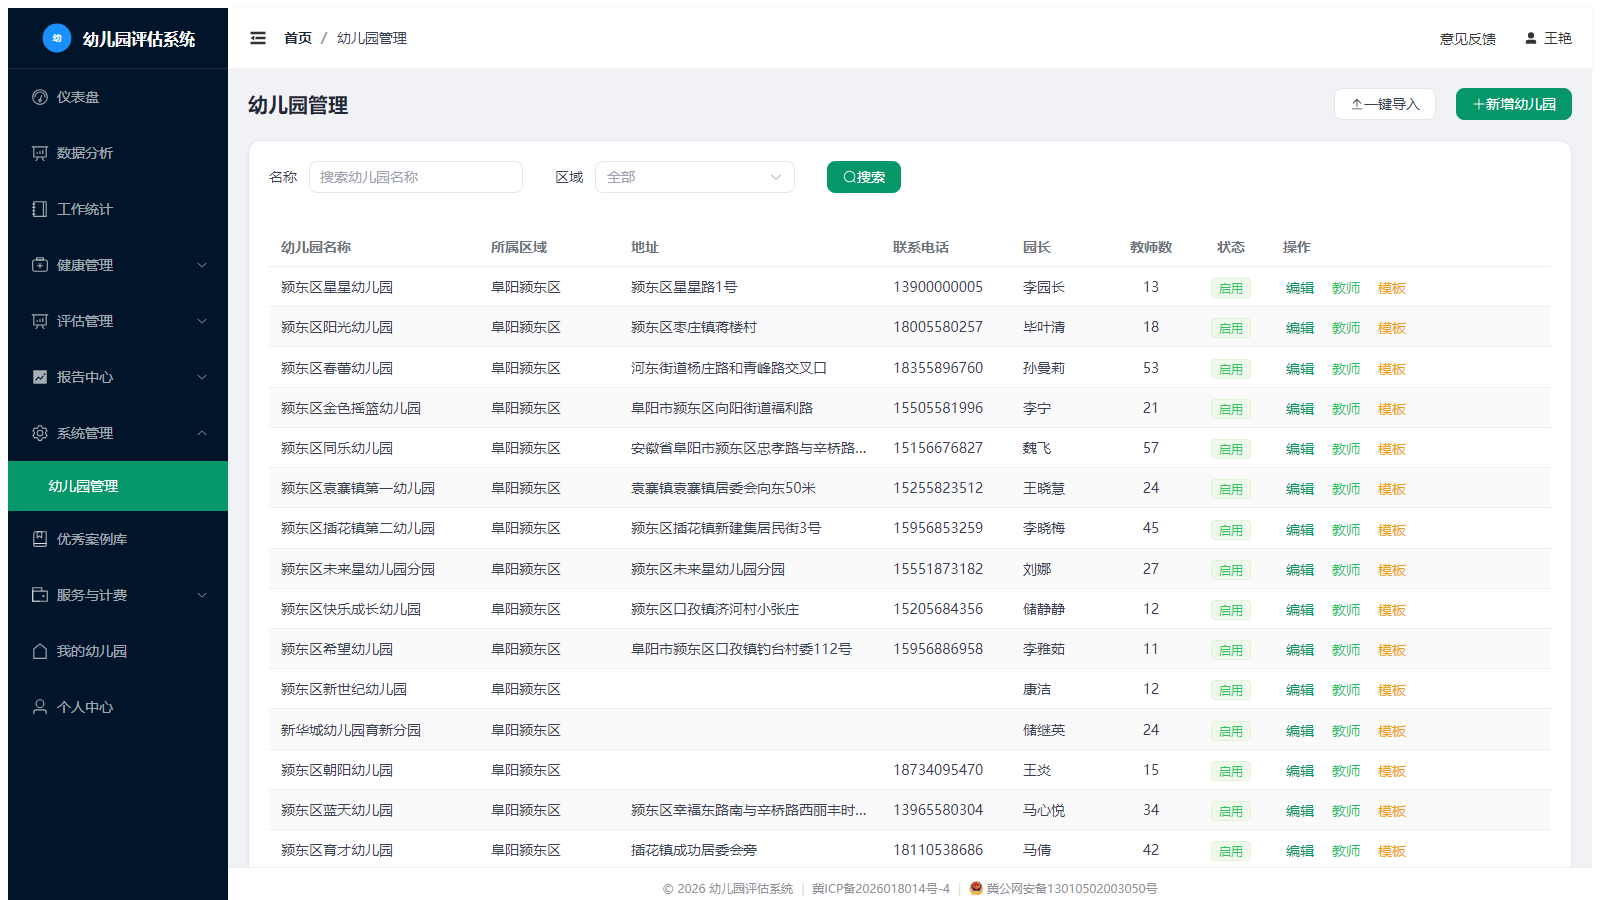1600x900 pixels.
Task: Click the address 颍东区枣庄镇蒋楼村
Action: coord(694,327)
